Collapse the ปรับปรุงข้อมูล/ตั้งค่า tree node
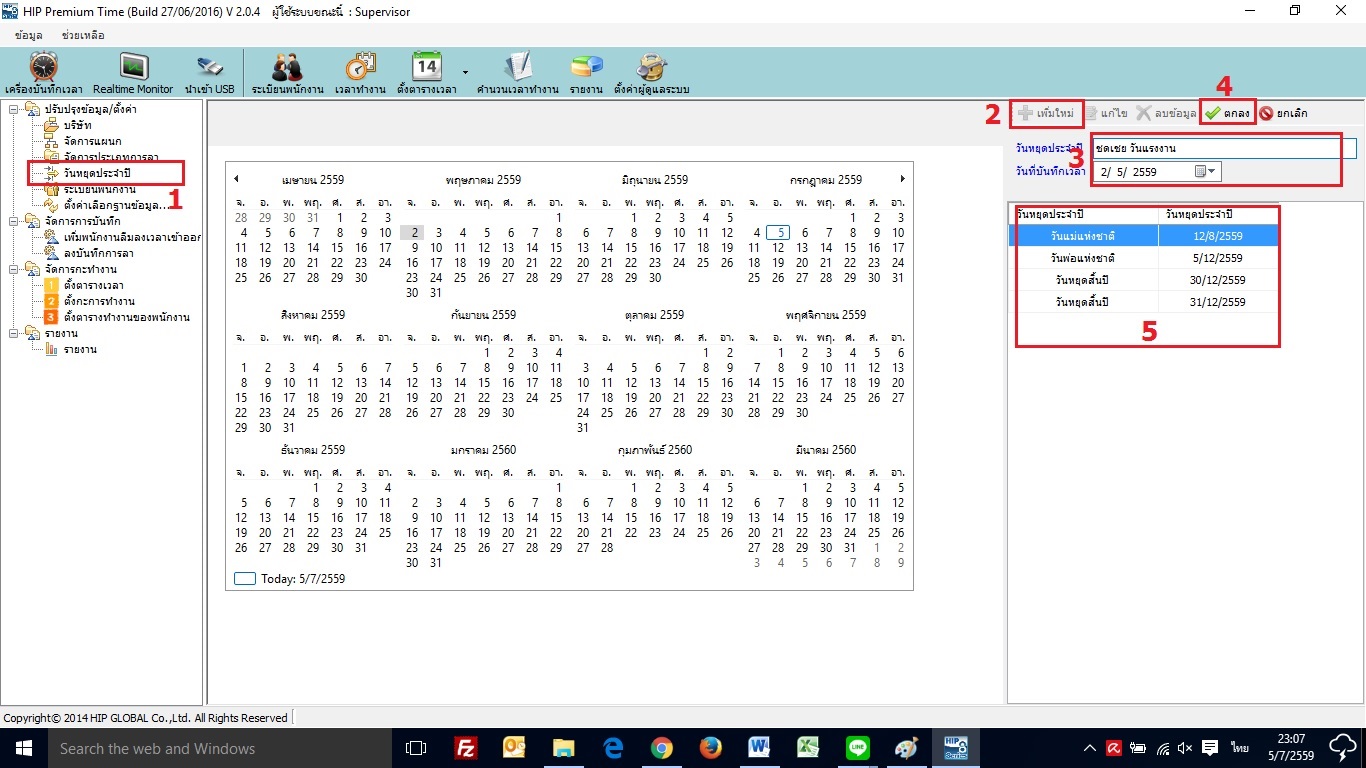 point(13,109)
